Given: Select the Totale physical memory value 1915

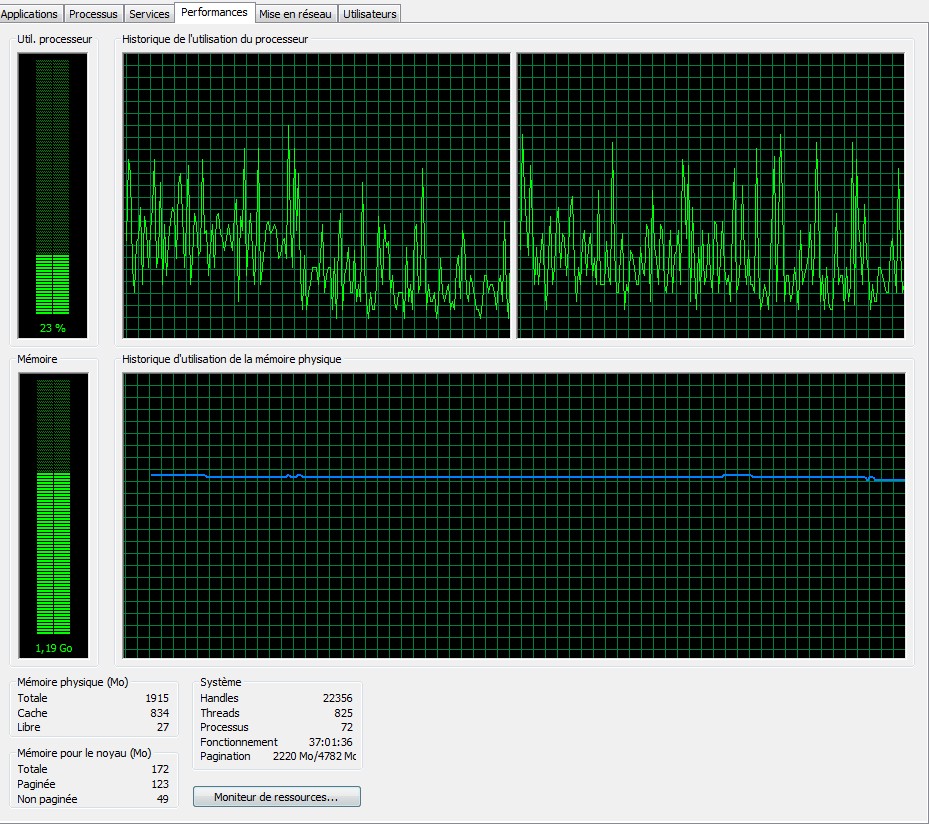Looking at the screenshot, I should 157,698.
